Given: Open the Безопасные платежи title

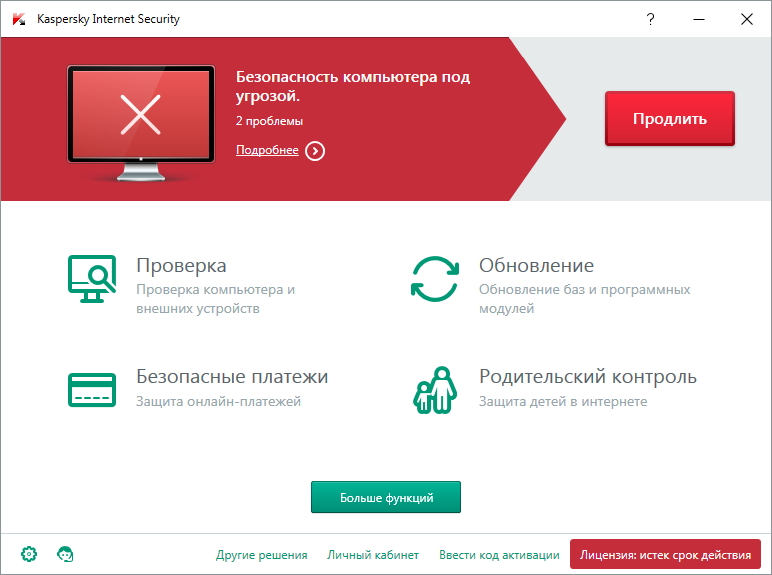Looking at the screenshot, I should 232,377.
